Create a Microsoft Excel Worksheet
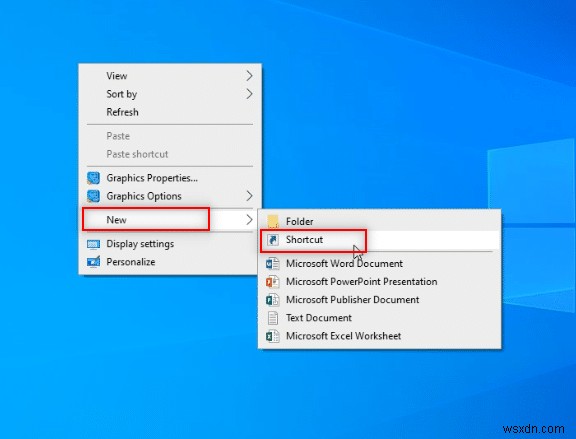Screen dimensions: 576x439 tap(379, 336)
